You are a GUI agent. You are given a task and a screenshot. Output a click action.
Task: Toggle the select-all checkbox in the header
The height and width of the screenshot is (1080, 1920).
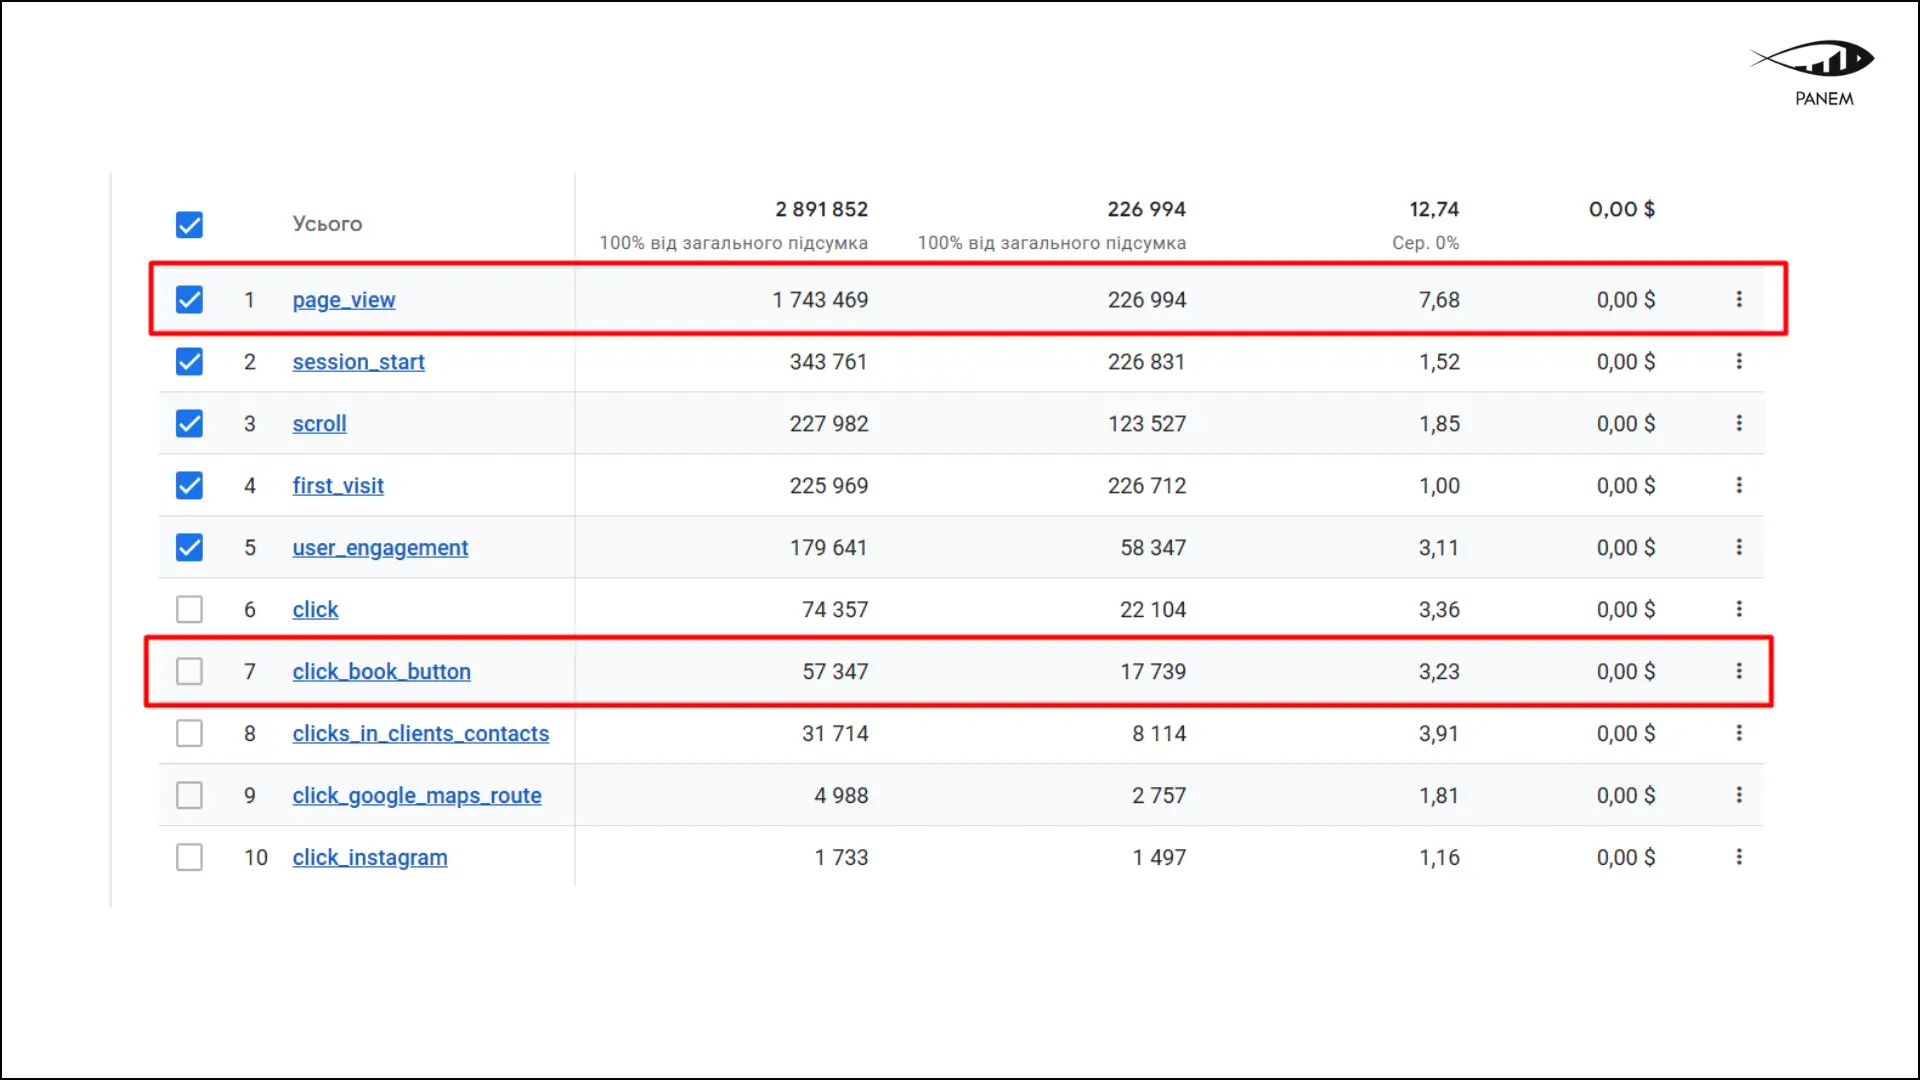[x=189, y=224]
